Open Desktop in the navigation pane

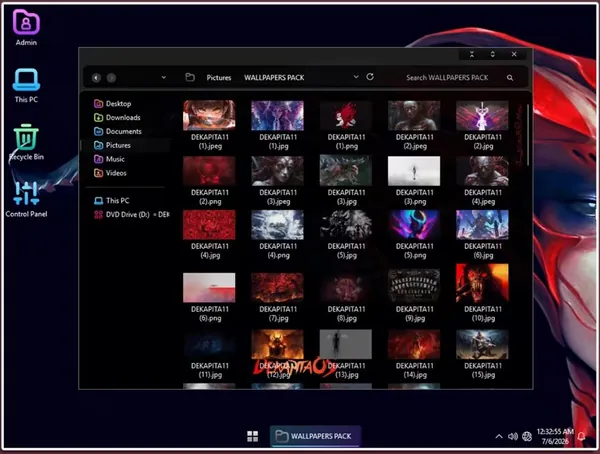112,103
